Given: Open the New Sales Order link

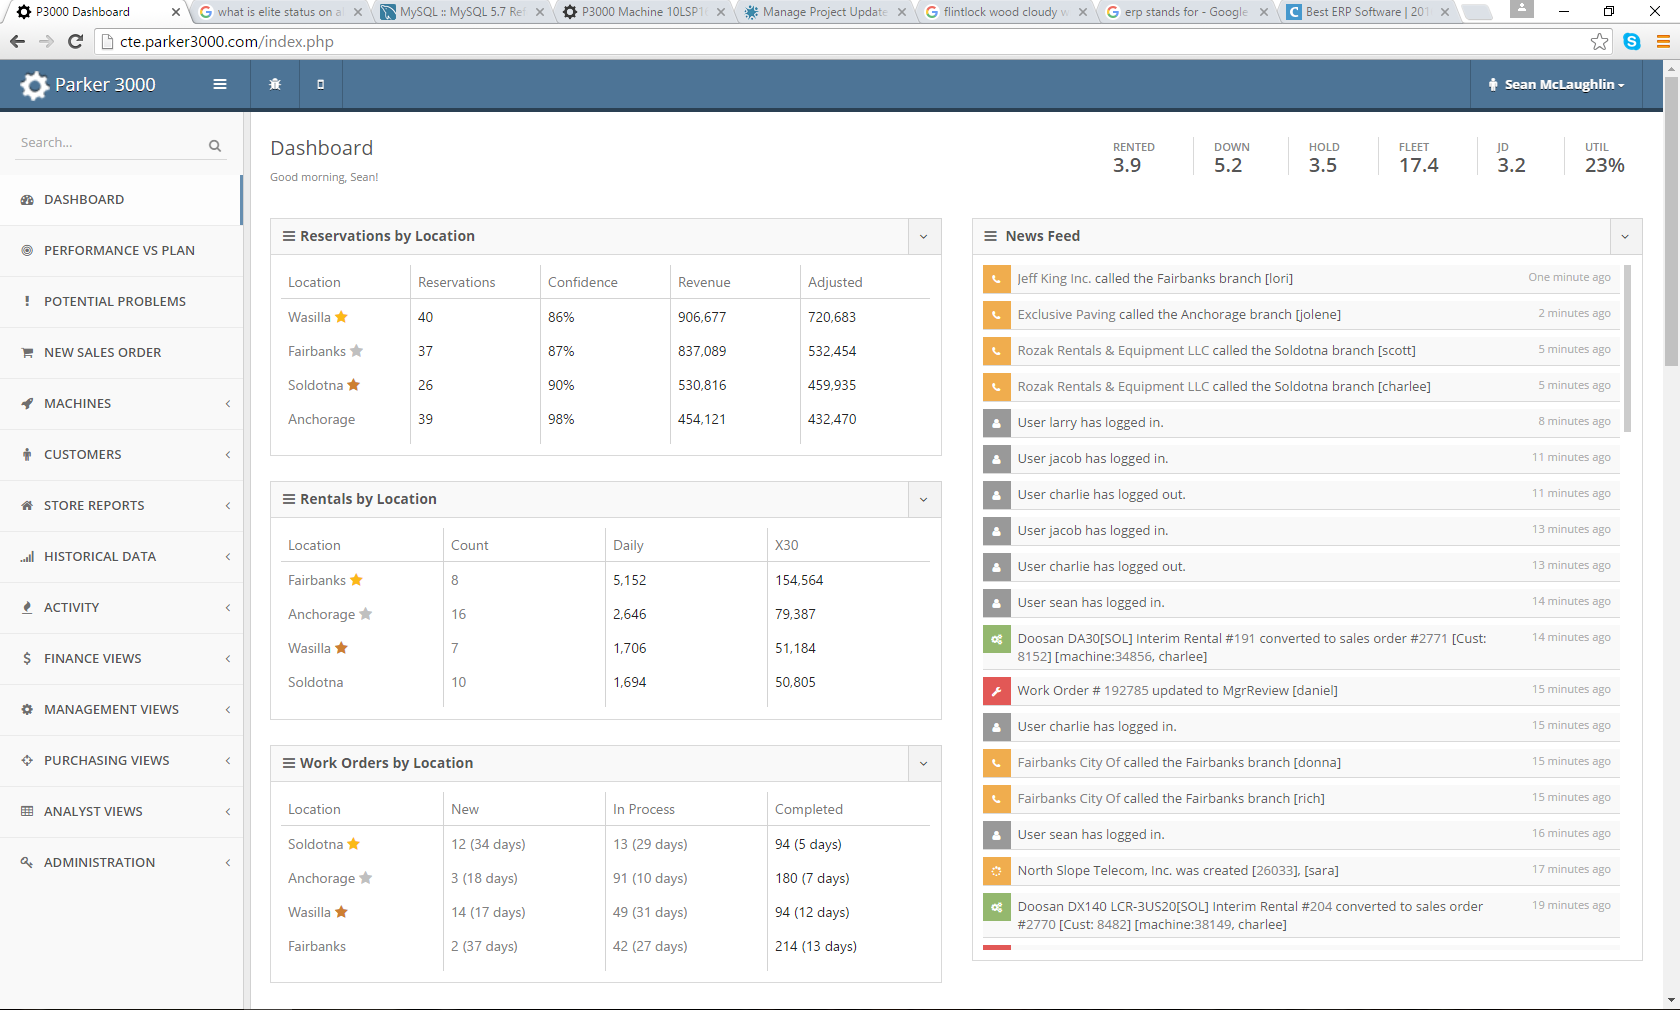Looking at the screenshot, I should 102,352.
